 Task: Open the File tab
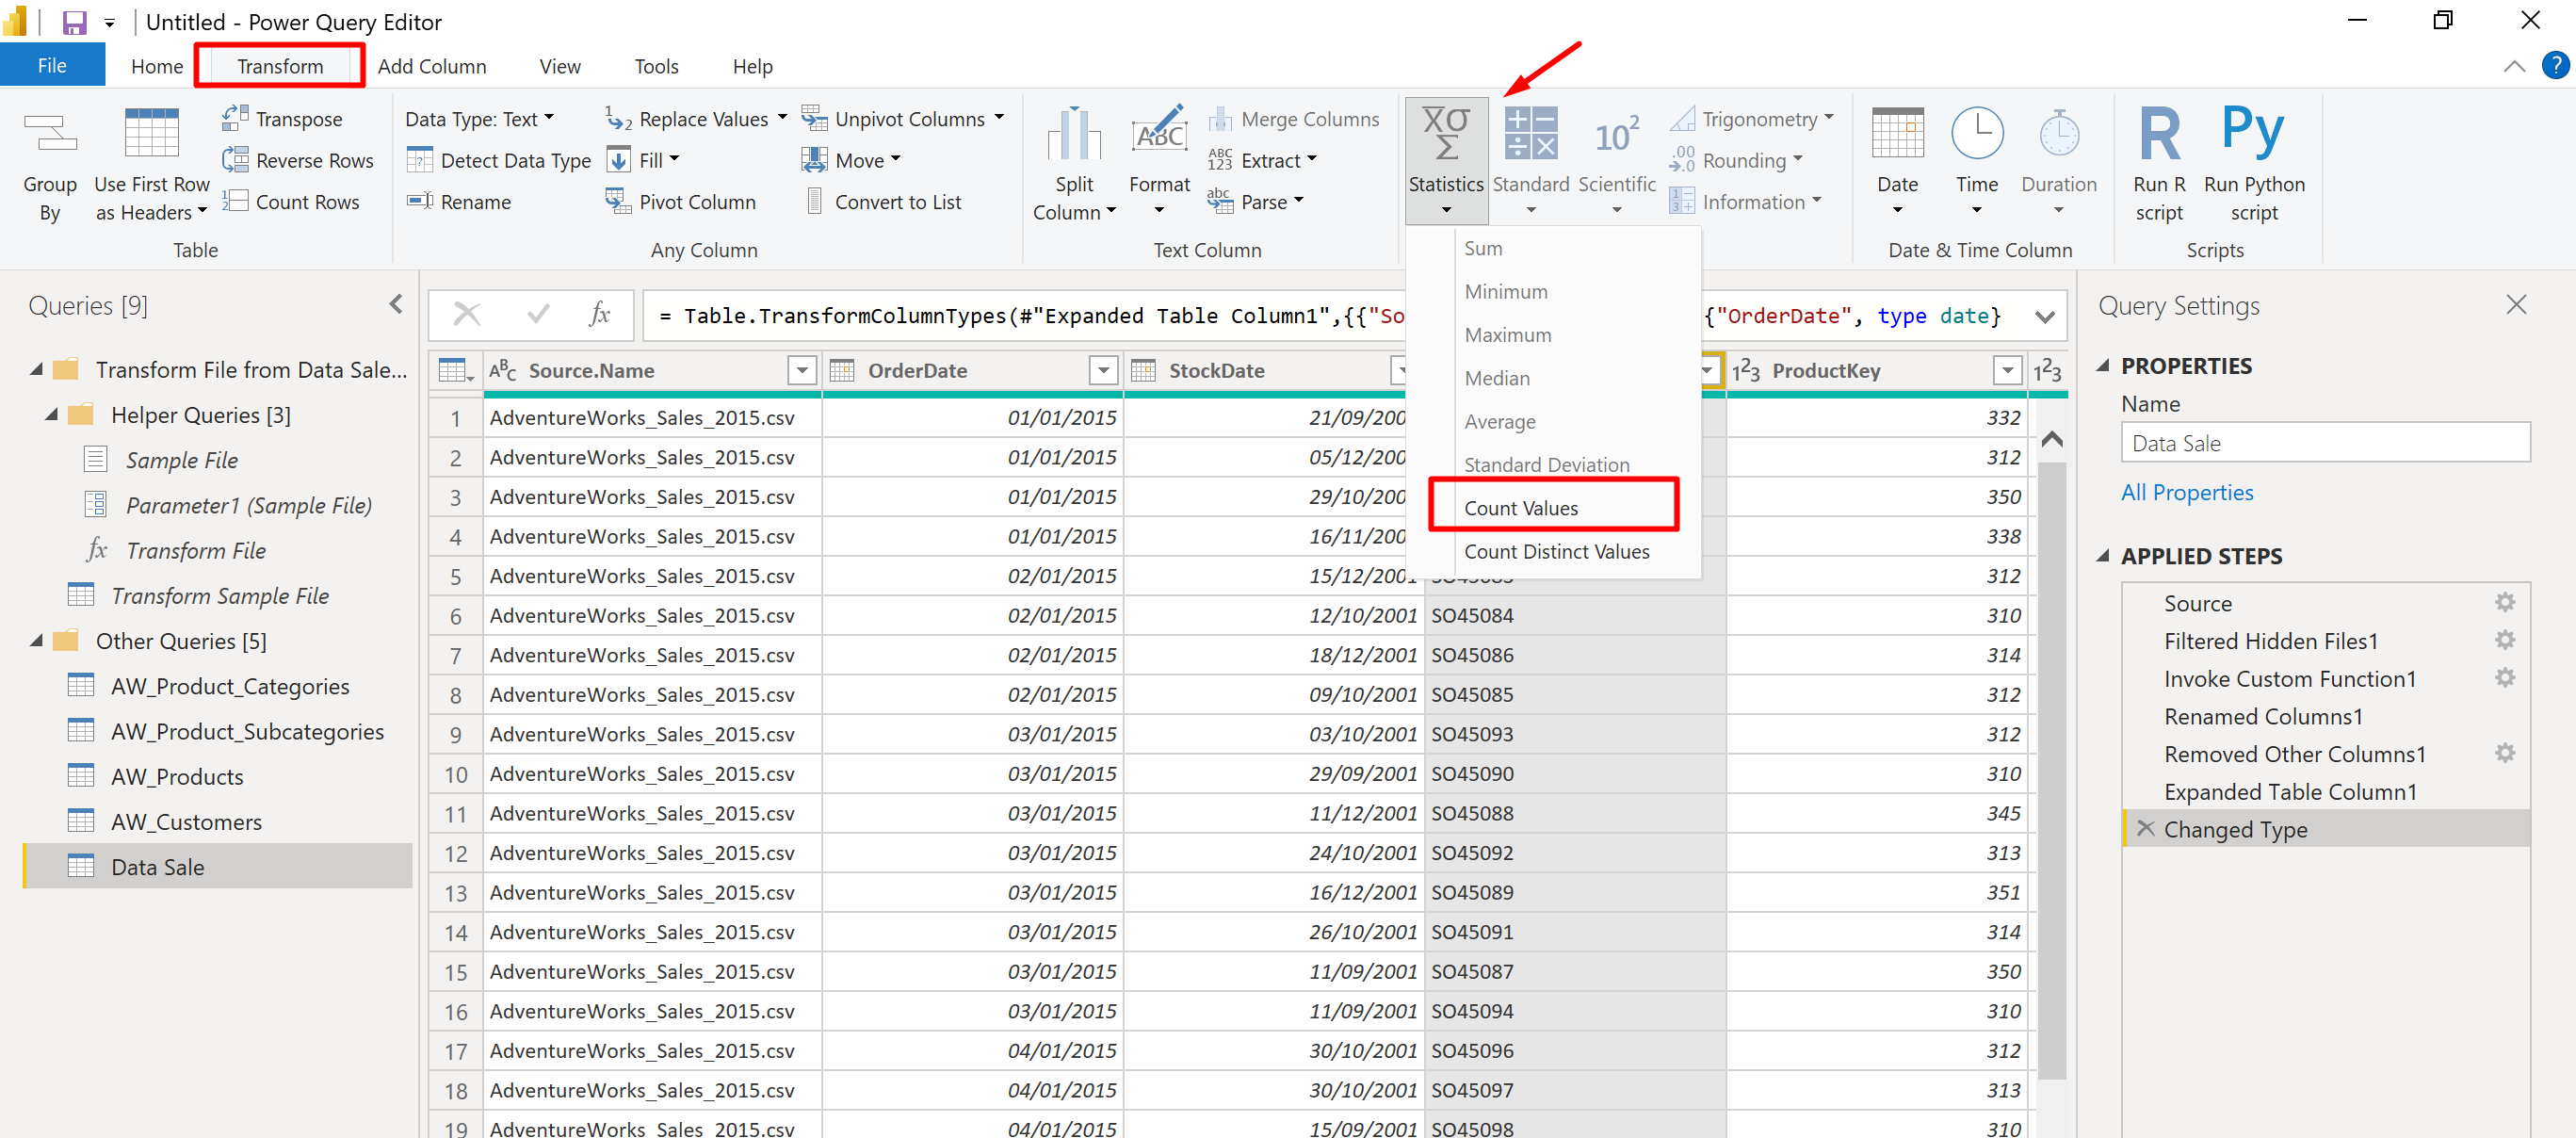tap(52, 65)
